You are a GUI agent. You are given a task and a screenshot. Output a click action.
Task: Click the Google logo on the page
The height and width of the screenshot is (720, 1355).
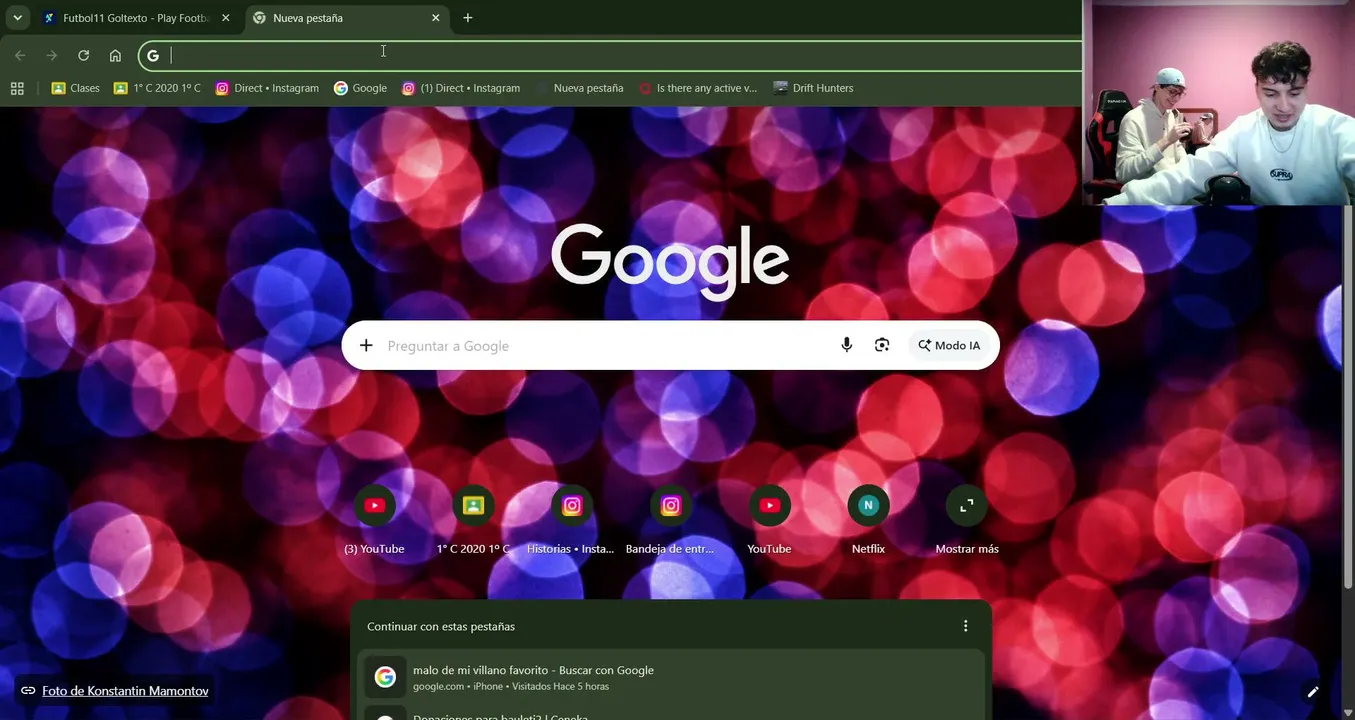[670, 261]
